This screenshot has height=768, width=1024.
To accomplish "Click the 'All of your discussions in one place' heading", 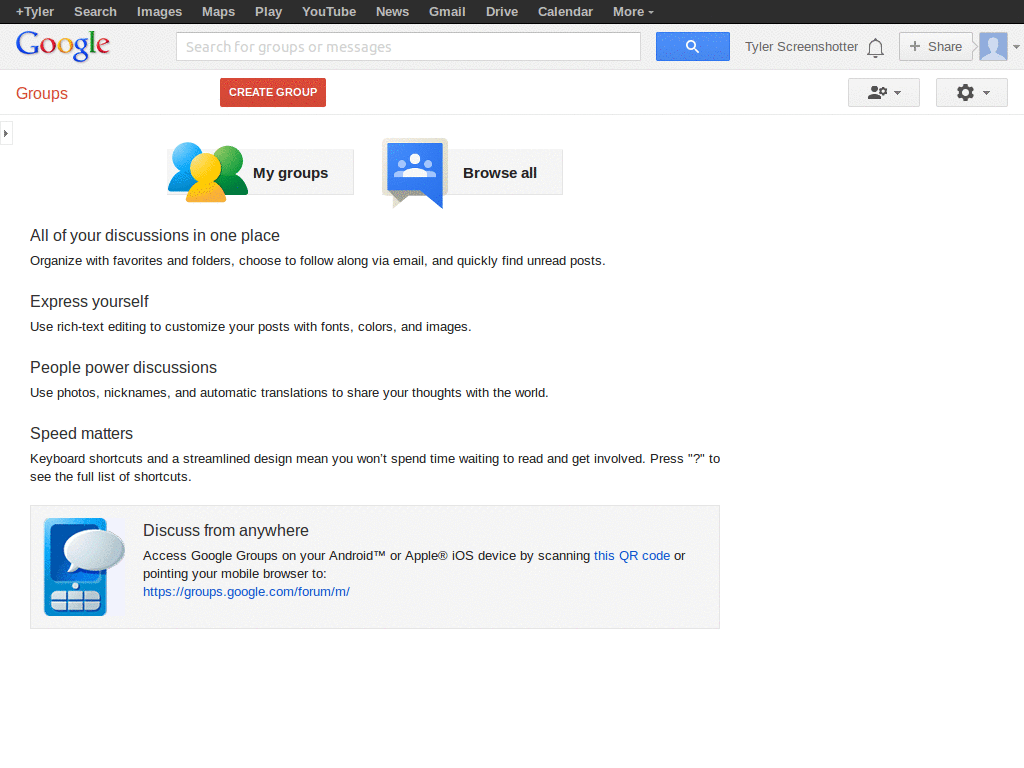I will (x=155, y=235).
